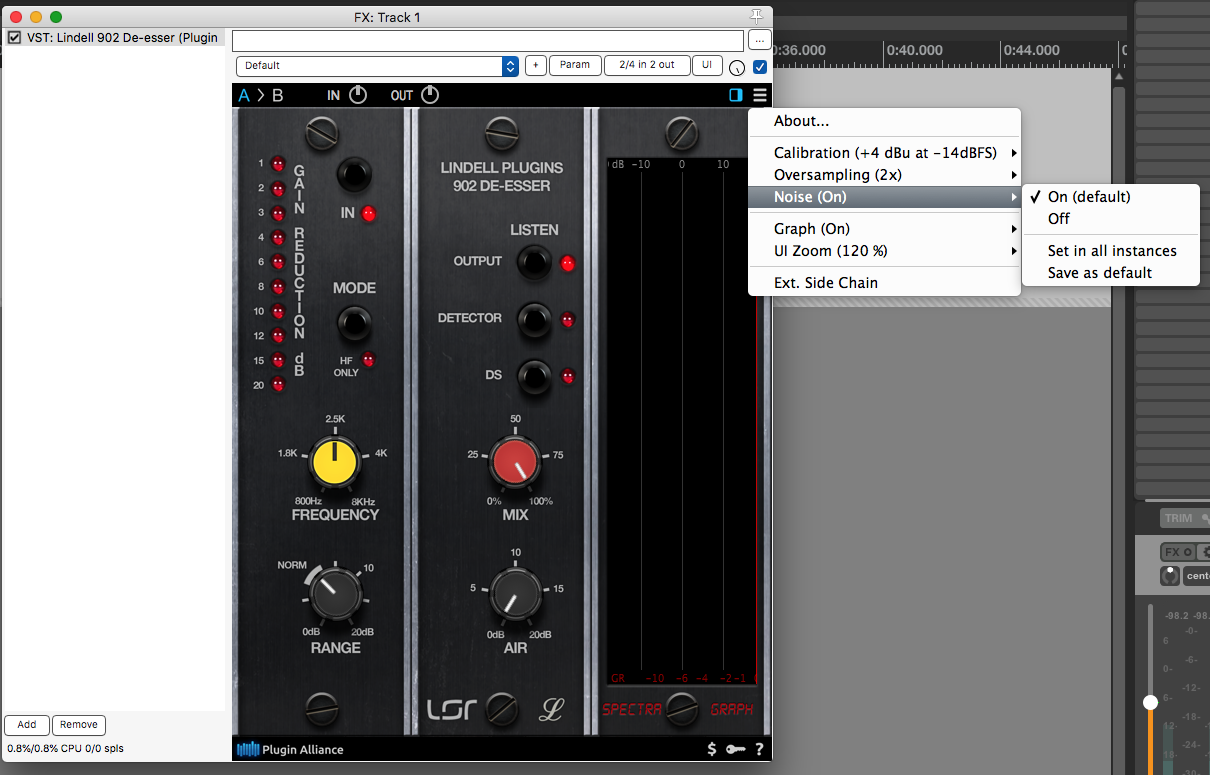The image size is (1210, 775).
Task: Uncheck the VST Lindell 902 De-esser checkbox
Action: (x=14, y=37)
